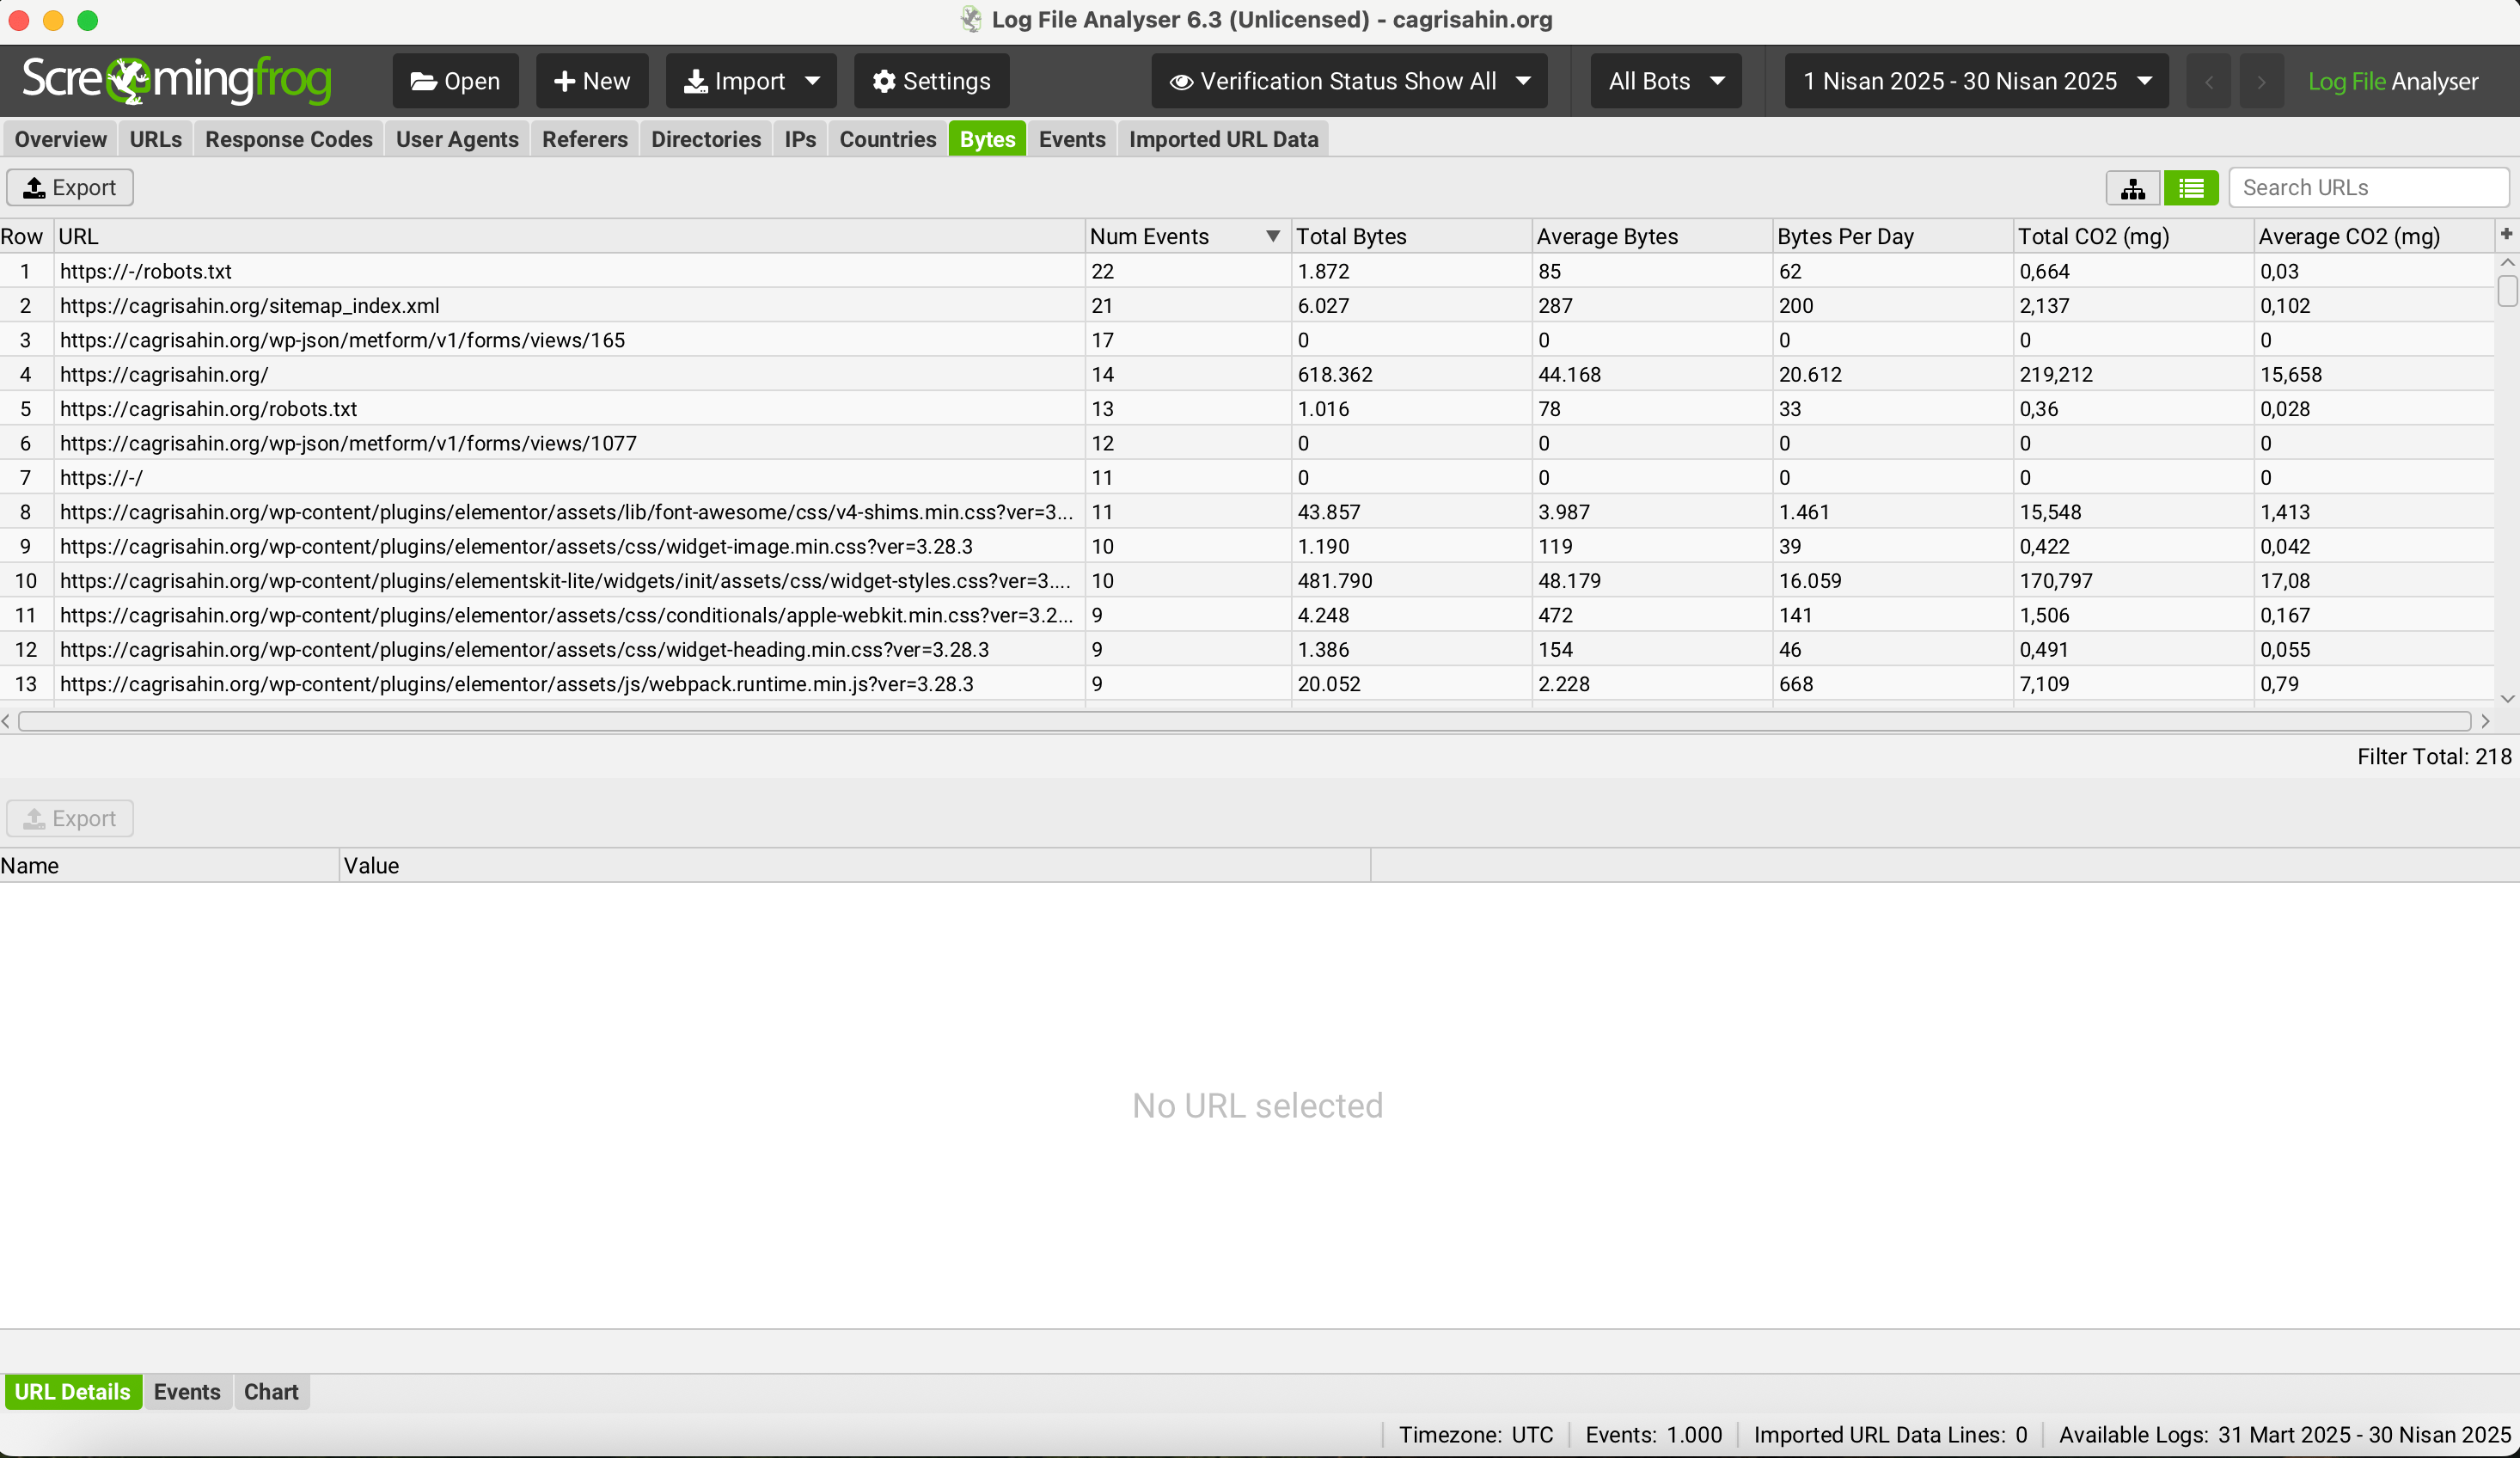Click the Name column header in details
The width and height of the screenshot is (2520, 1458).
click(169, 865)
